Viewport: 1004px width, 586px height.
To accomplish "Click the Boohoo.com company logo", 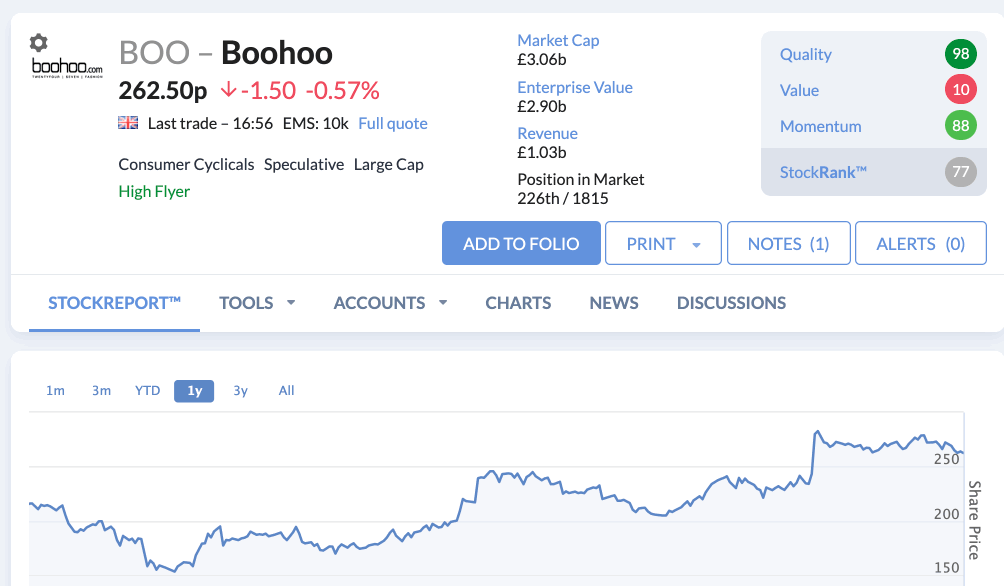I will point(67,68).
